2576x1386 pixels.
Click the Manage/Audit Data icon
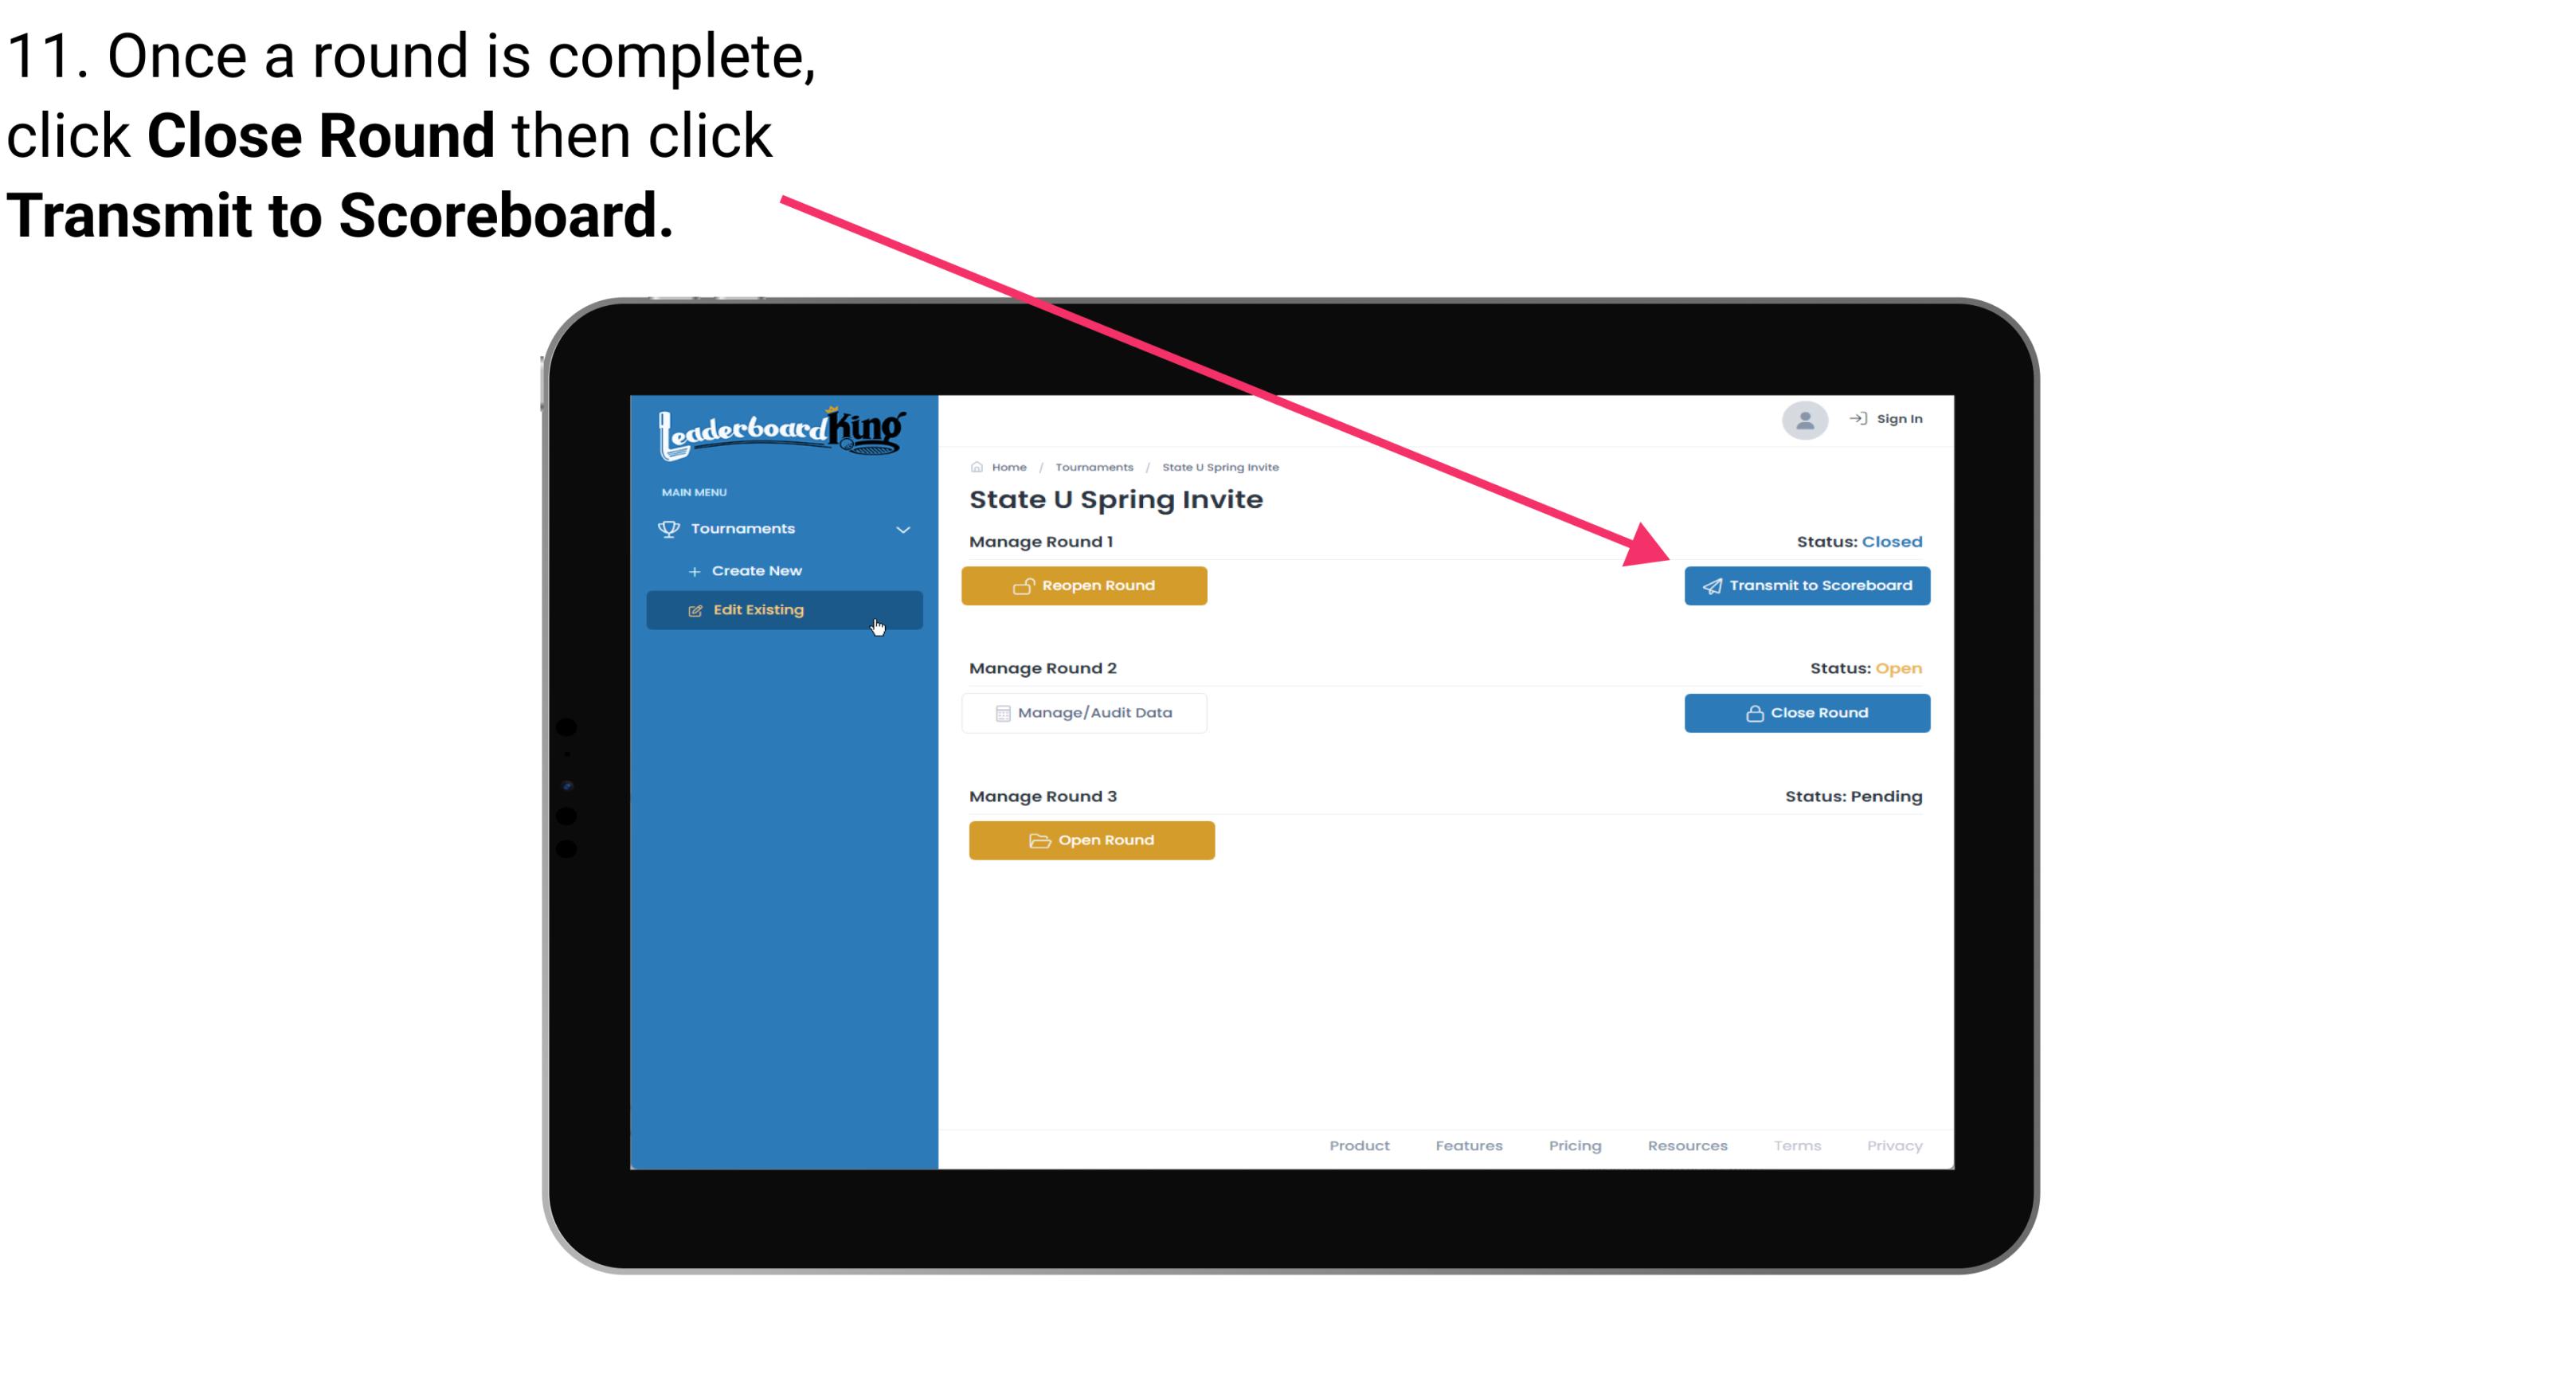(1000, 712)
